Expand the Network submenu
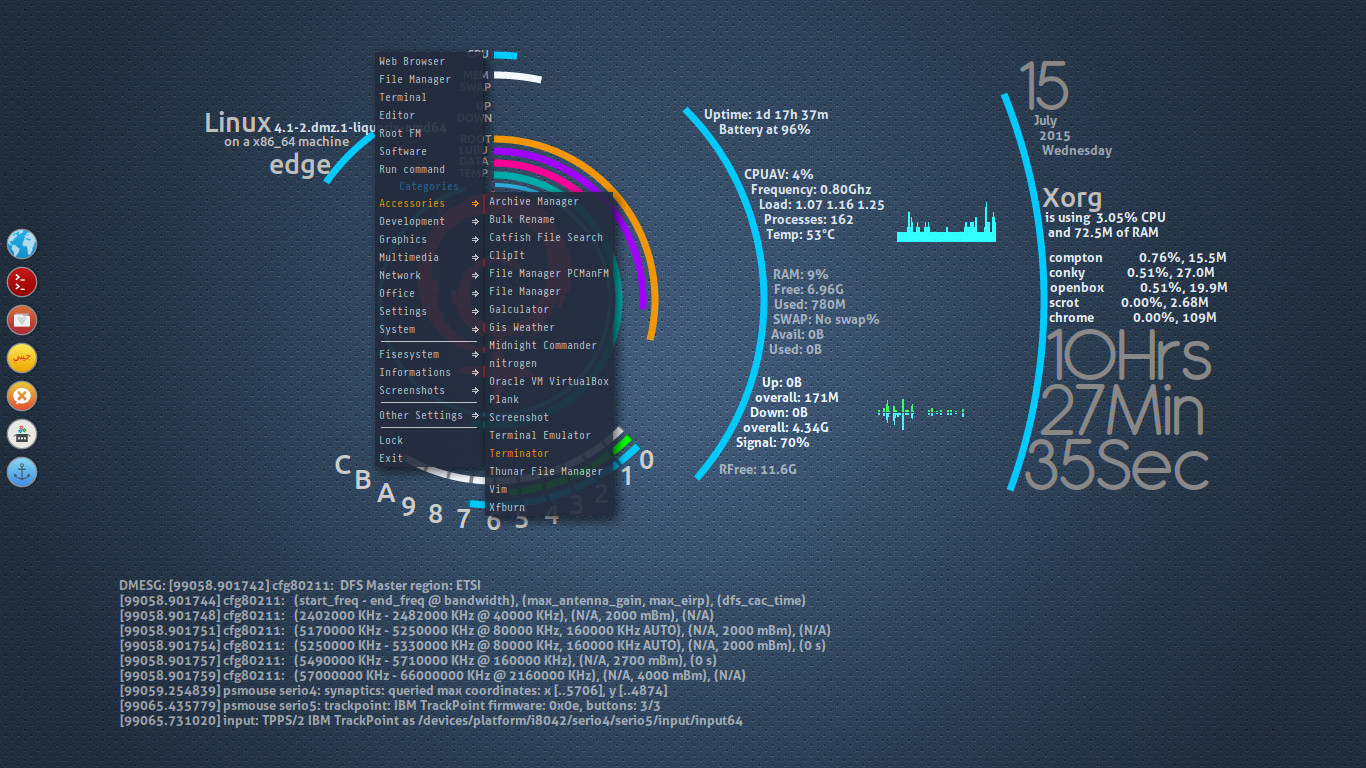 [430, 275]
